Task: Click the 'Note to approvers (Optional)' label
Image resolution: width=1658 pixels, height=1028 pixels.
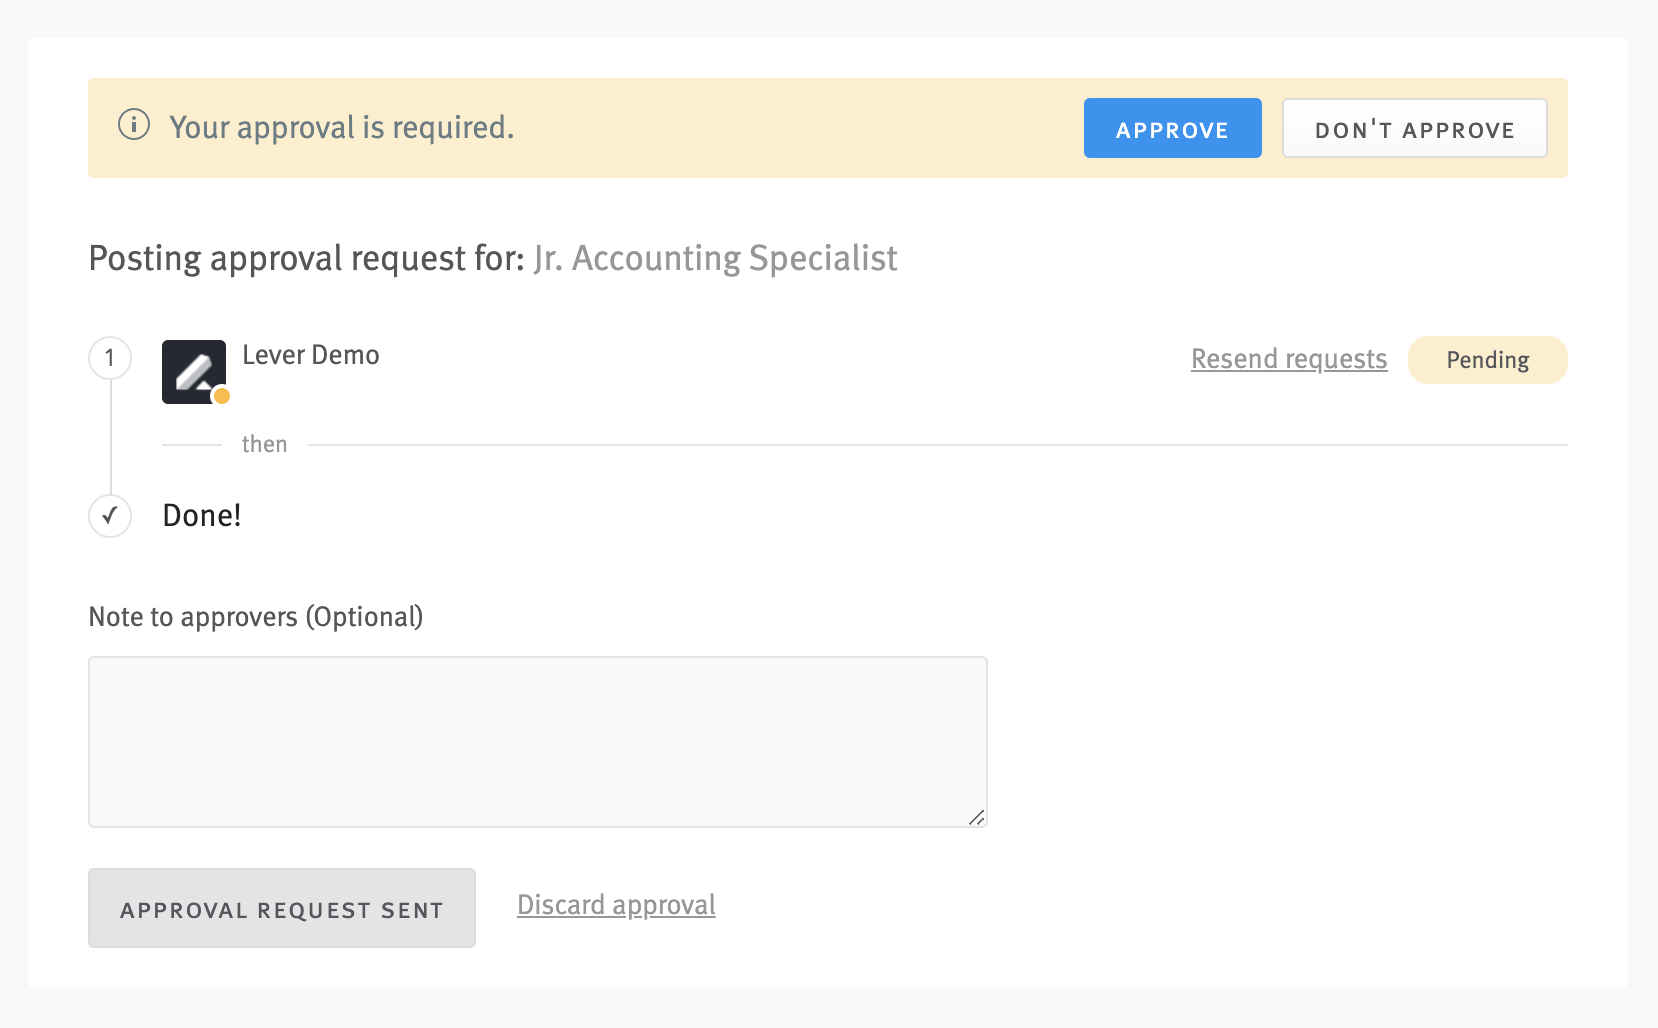Action: pos(255,616)
